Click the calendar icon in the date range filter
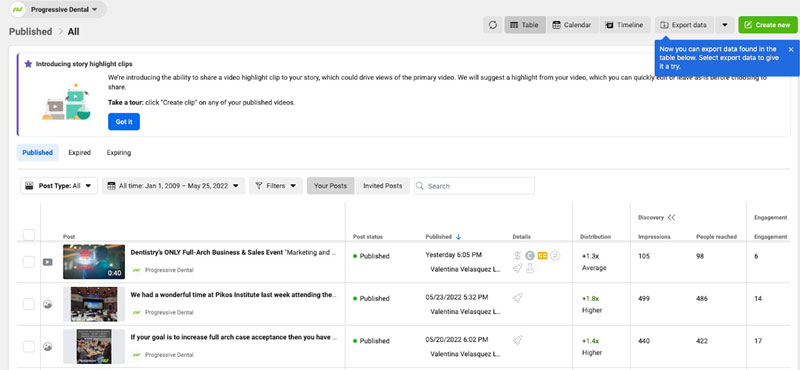Image resolution: width=800 pixels, height=370 pixels. click(x=111, y=186)
